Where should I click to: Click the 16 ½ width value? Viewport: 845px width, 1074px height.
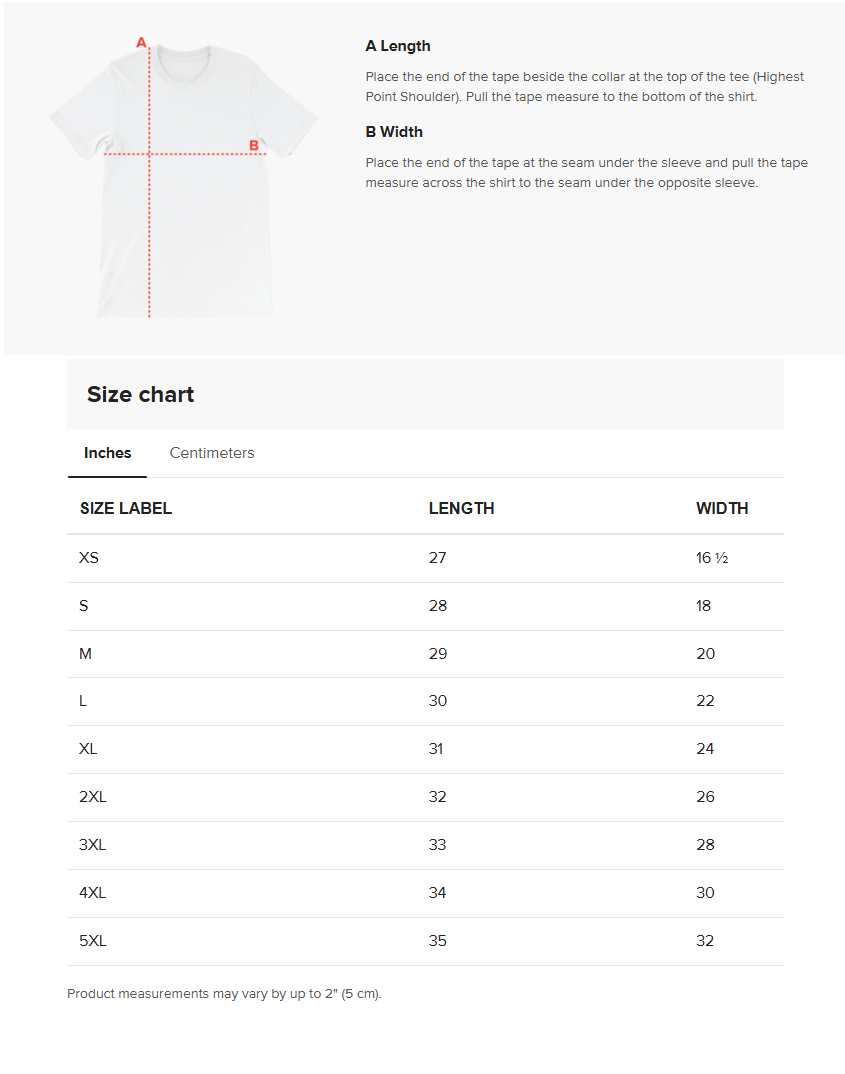[x=711, y=558]
